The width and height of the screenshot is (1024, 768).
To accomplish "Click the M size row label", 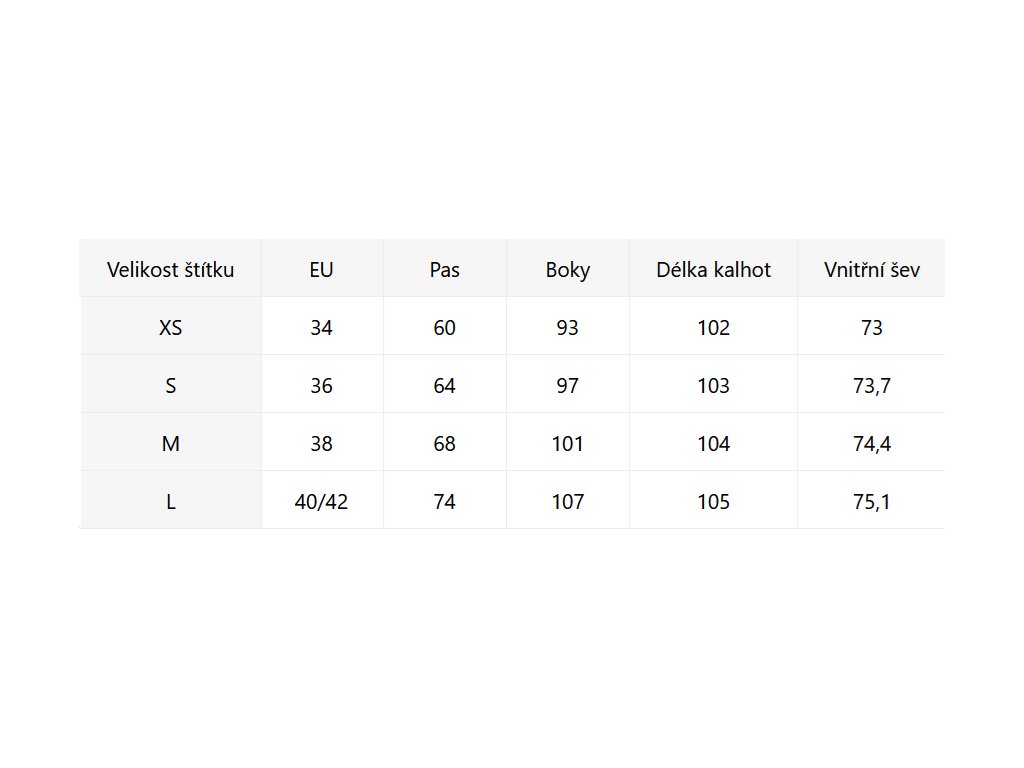I will [170, 444].
